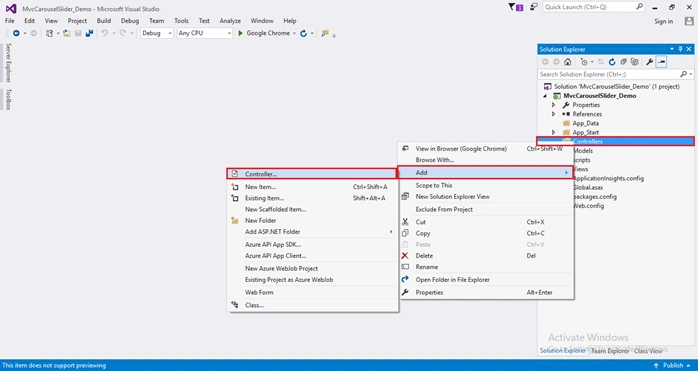Image resolution: width=698 pixels, height=371 pixels.
Task: Open the Debug menu in menu bar
Action: click(x=130, y=21)
